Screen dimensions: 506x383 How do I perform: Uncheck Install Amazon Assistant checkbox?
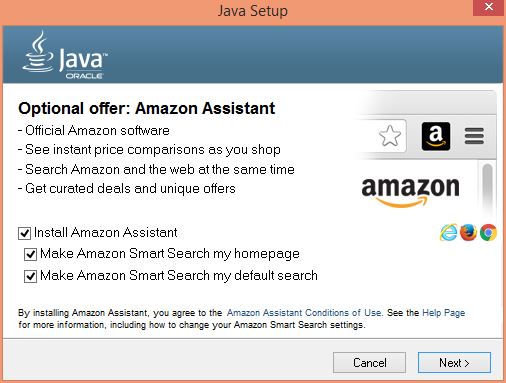pyautogui.click(x=24, y=233)
